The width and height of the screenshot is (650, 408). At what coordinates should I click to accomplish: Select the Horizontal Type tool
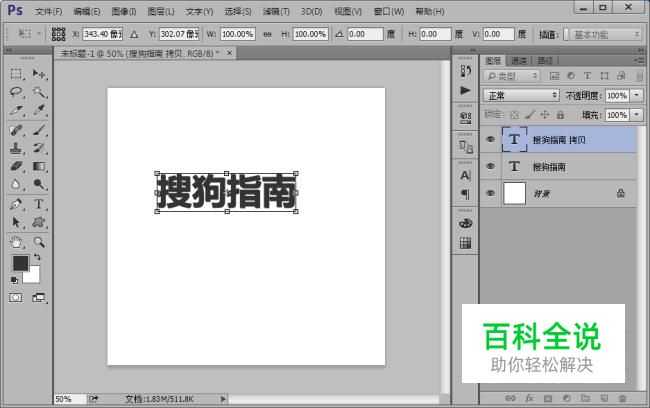point(39,204)
